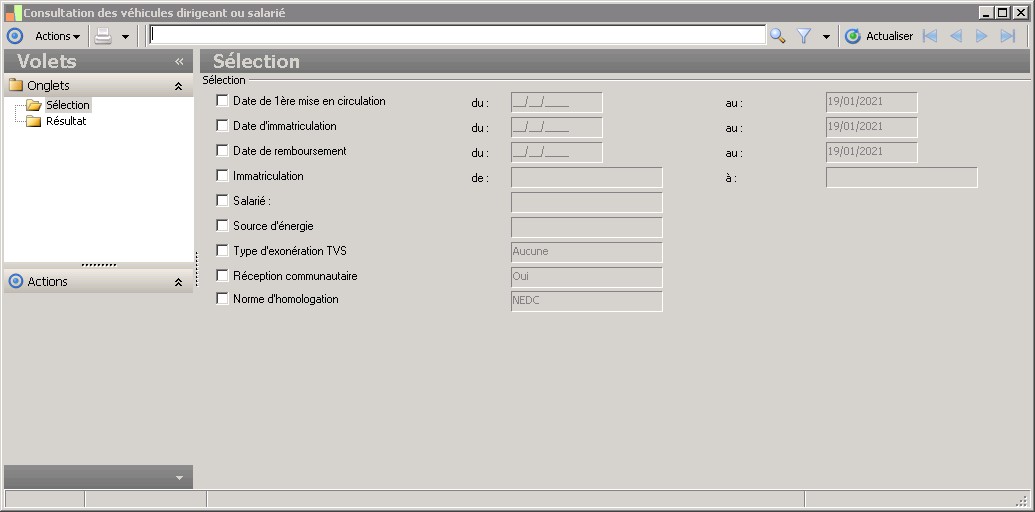
Task: Click the Actualiser label
Action: [889, 36]
